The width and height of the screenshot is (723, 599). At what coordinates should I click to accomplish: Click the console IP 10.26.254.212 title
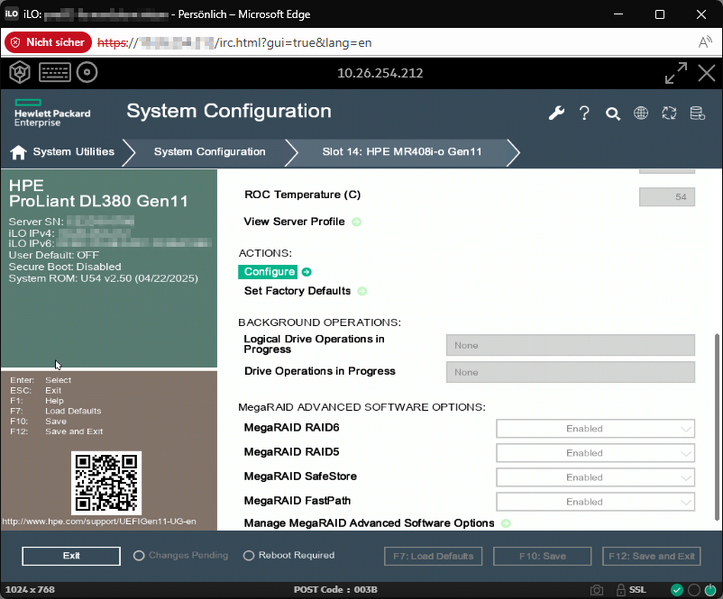coord(380,73)
